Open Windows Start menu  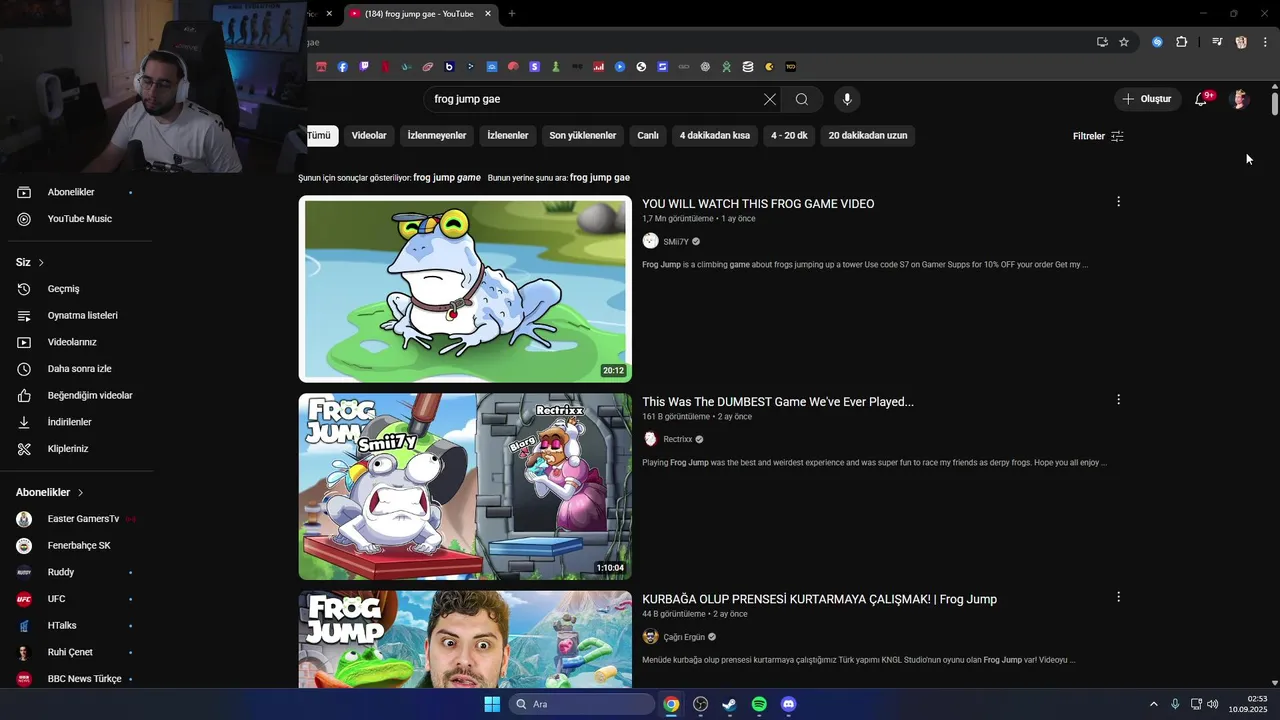click(492, 704)
